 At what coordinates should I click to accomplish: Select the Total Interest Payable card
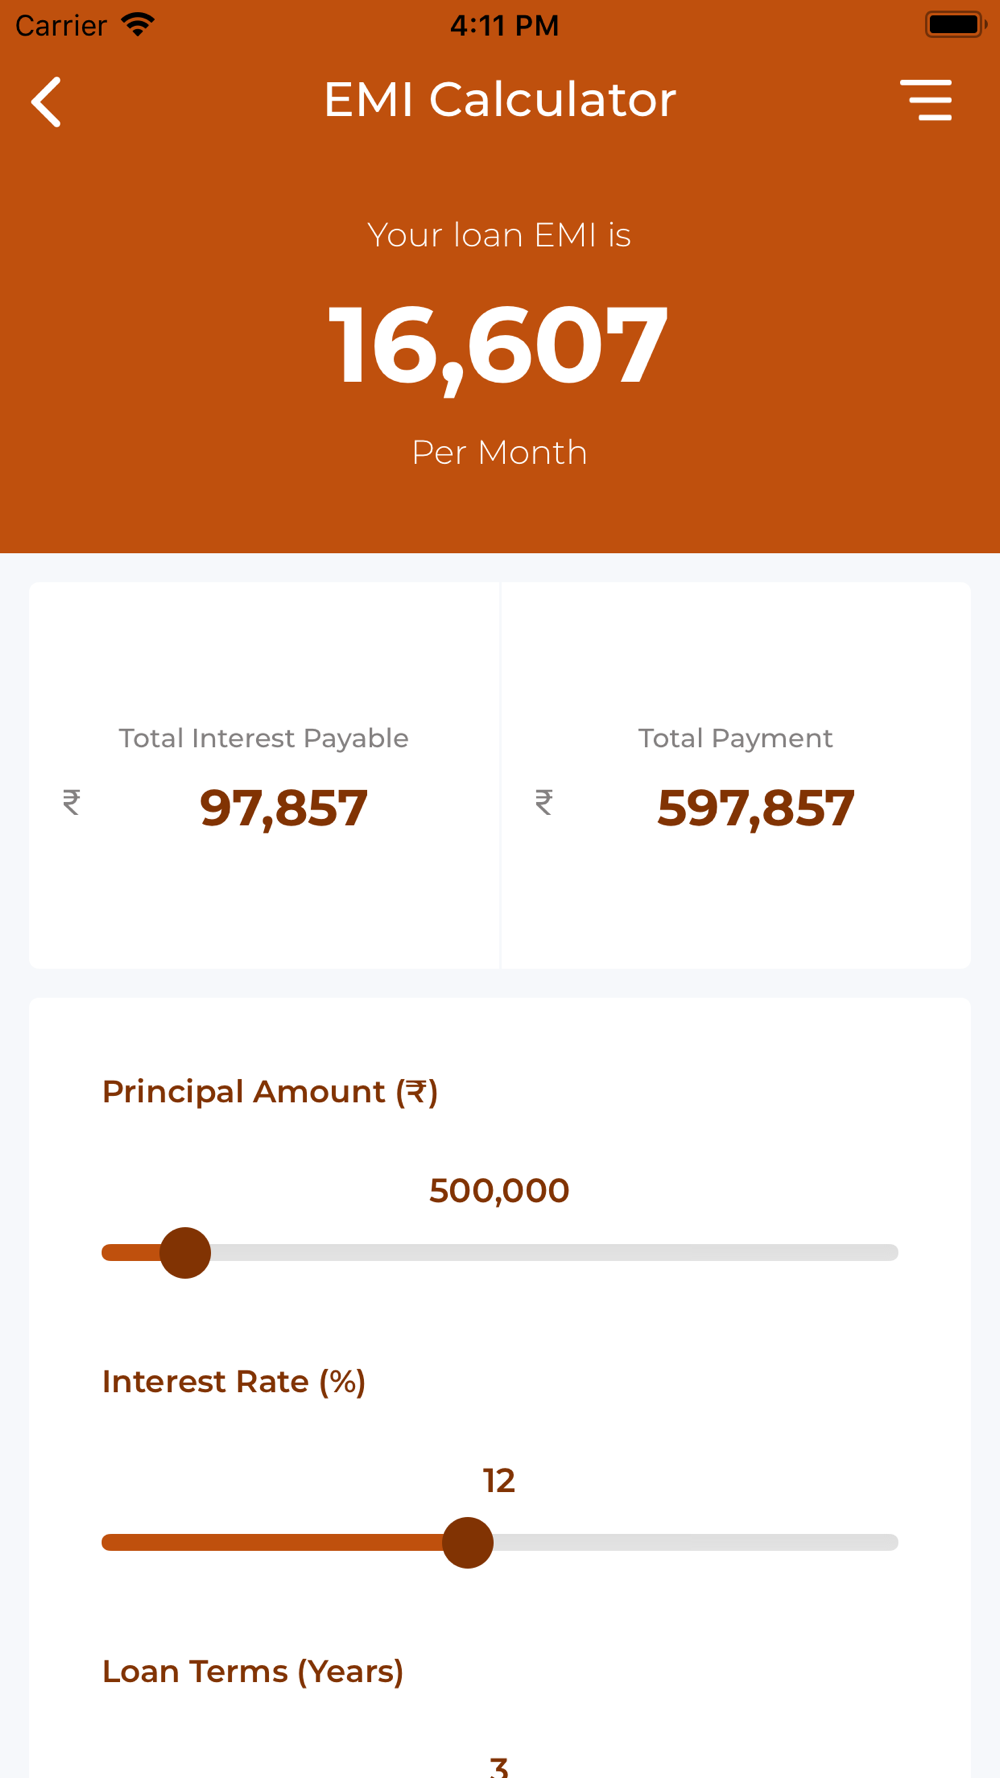(264, 775)
